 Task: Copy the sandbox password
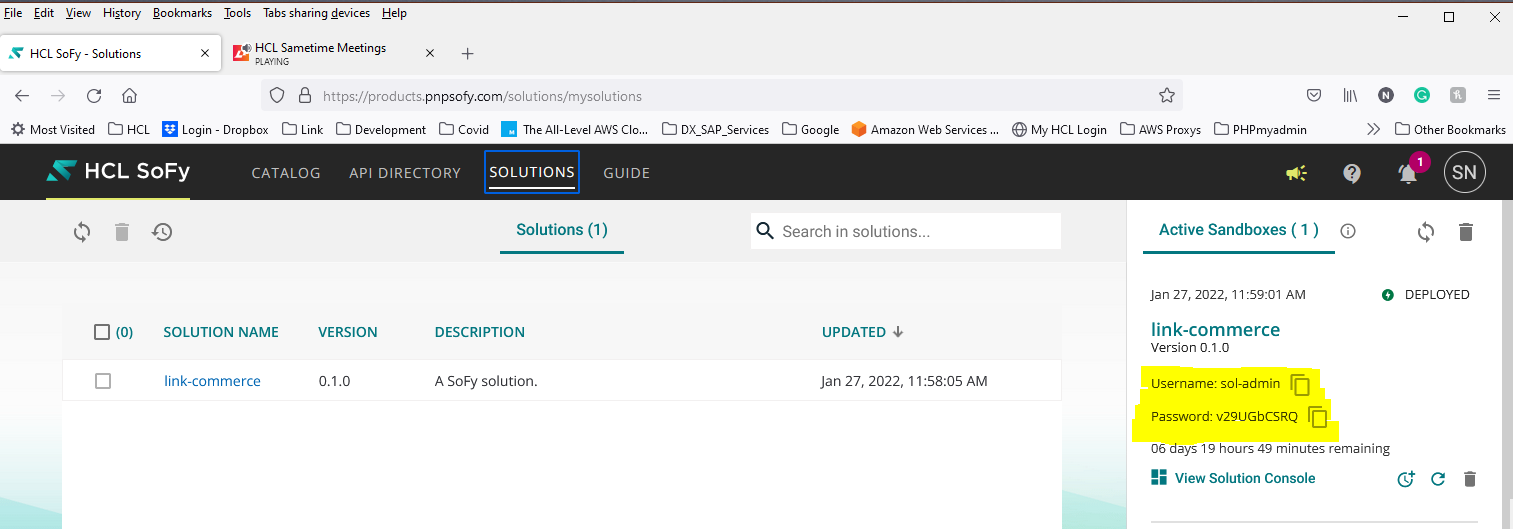coord(1319,417)
